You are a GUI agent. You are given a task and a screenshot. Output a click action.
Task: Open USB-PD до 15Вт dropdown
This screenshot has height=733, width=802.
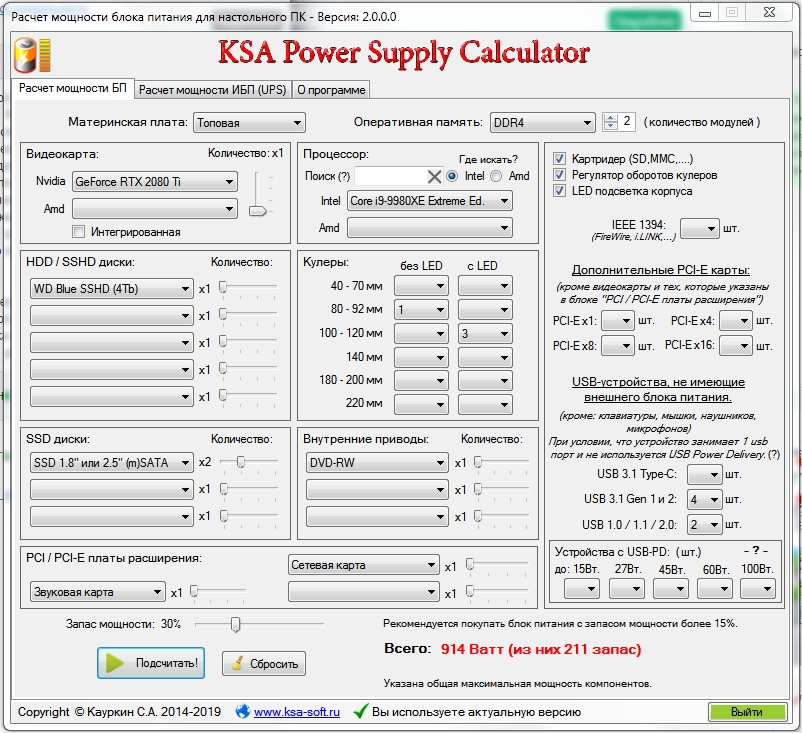pos(582,589)
